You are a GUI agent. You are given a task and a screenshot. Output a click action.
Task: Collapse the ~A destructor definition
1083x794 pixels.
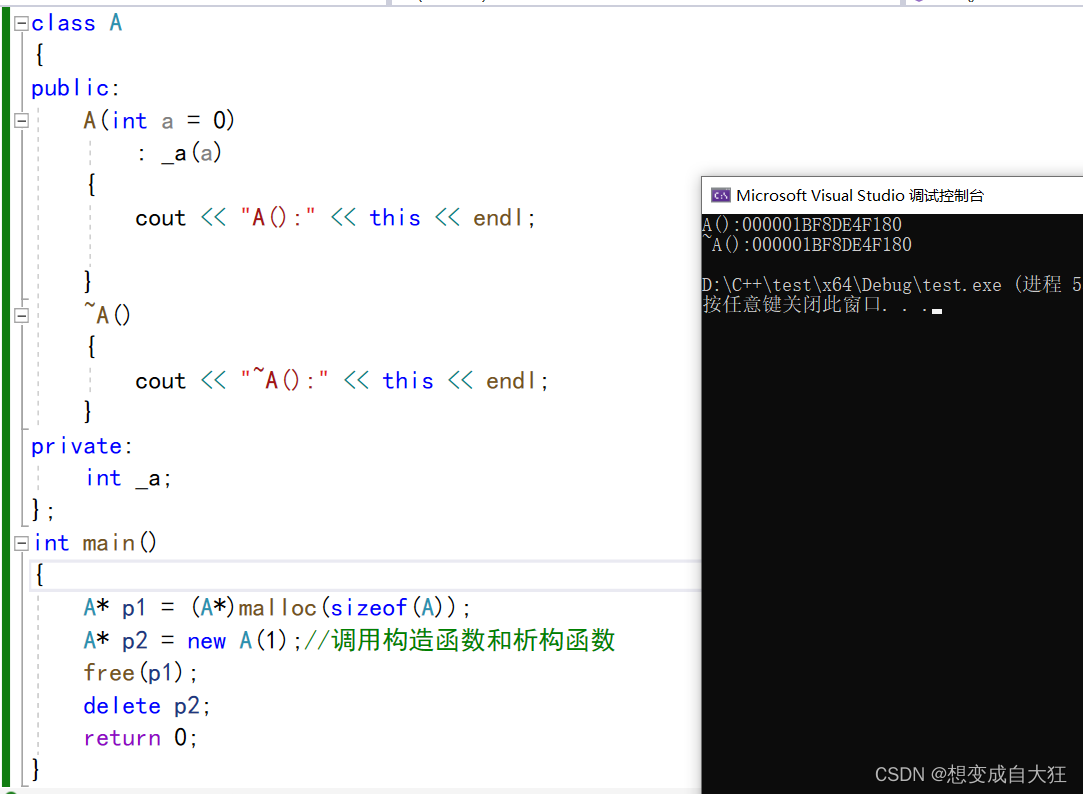pyautogui.click(x=21, y=314)
